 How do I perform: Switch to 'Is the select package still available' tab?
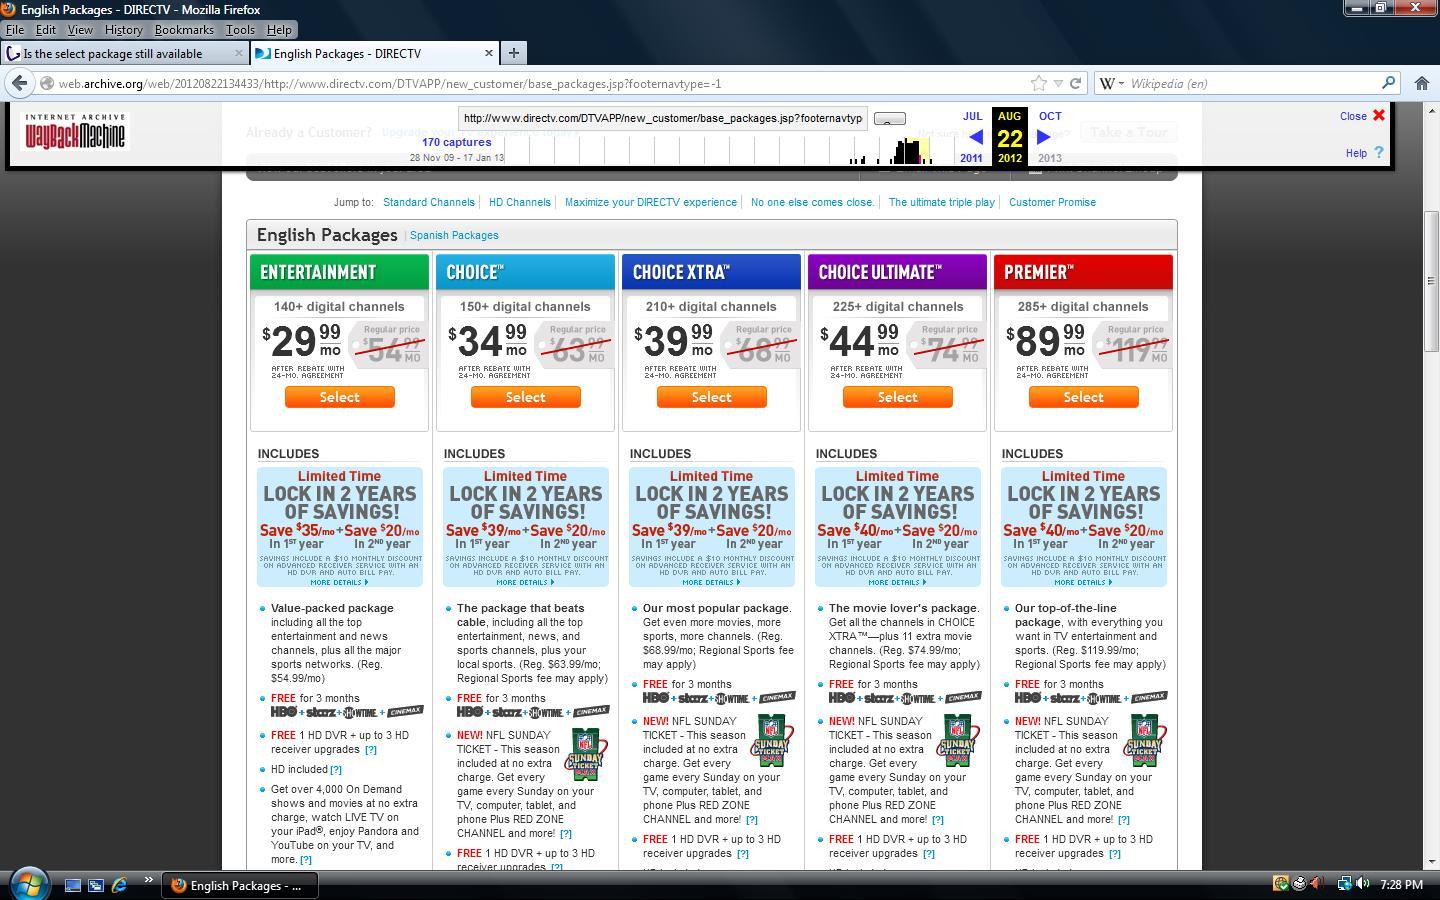(124, 53)
